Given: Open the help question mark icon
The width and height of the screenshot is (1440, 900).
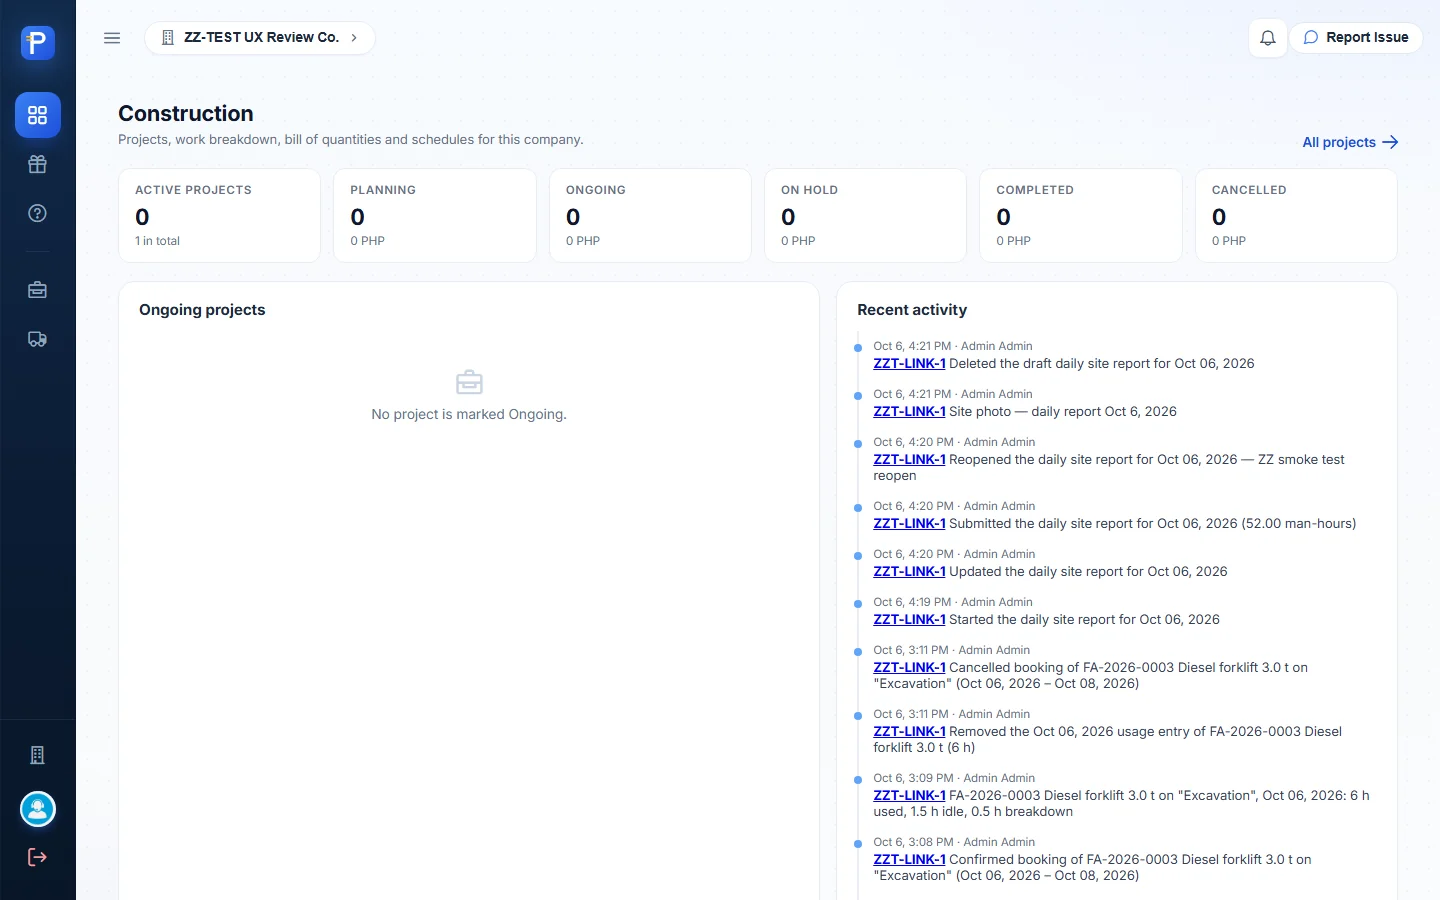Looking at the screenshot, I should click(38, 213).
